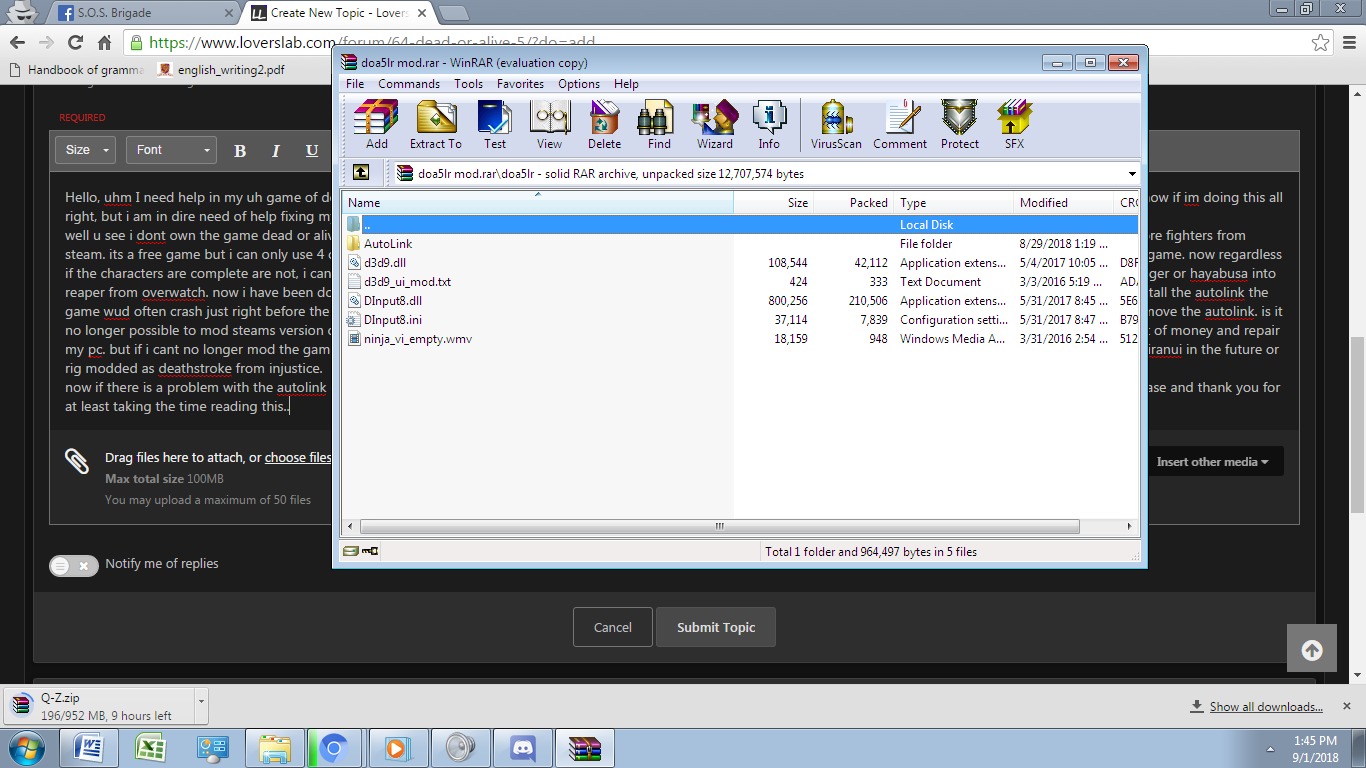The width and height of the screenshot is (1366, 768).
Task: Open the View tool in WinRAR
Action: [x=549, y=125]
